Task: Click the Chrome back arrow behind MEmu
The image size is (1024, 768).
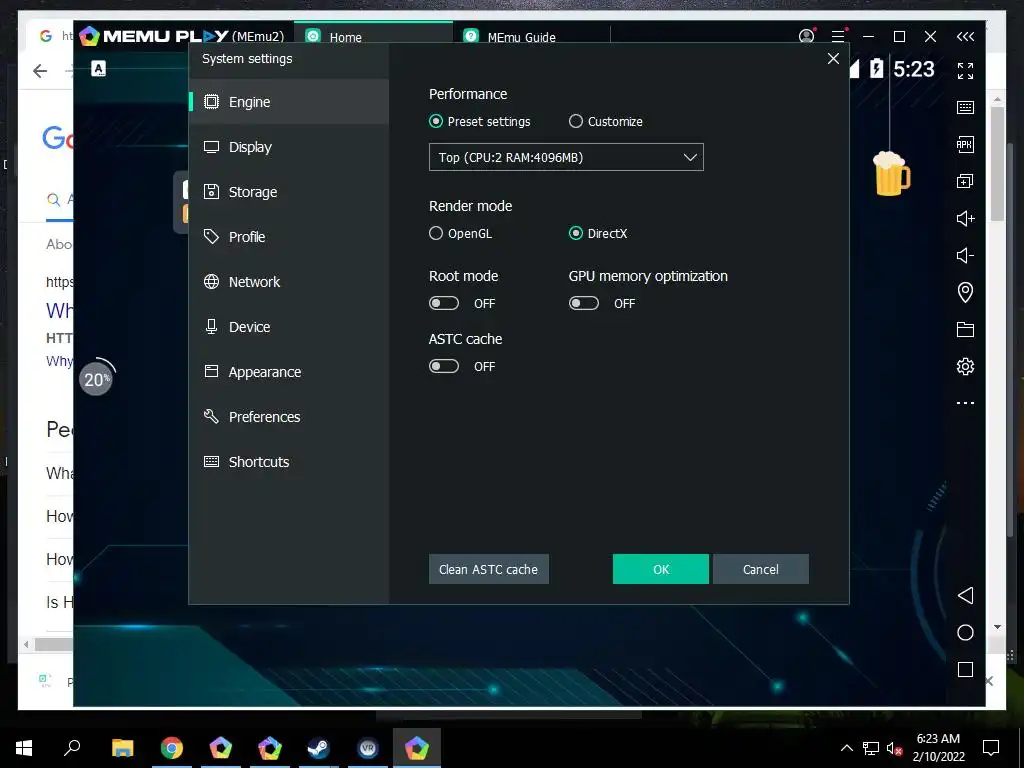Action: pyautogui.click(x=40, y=71)
